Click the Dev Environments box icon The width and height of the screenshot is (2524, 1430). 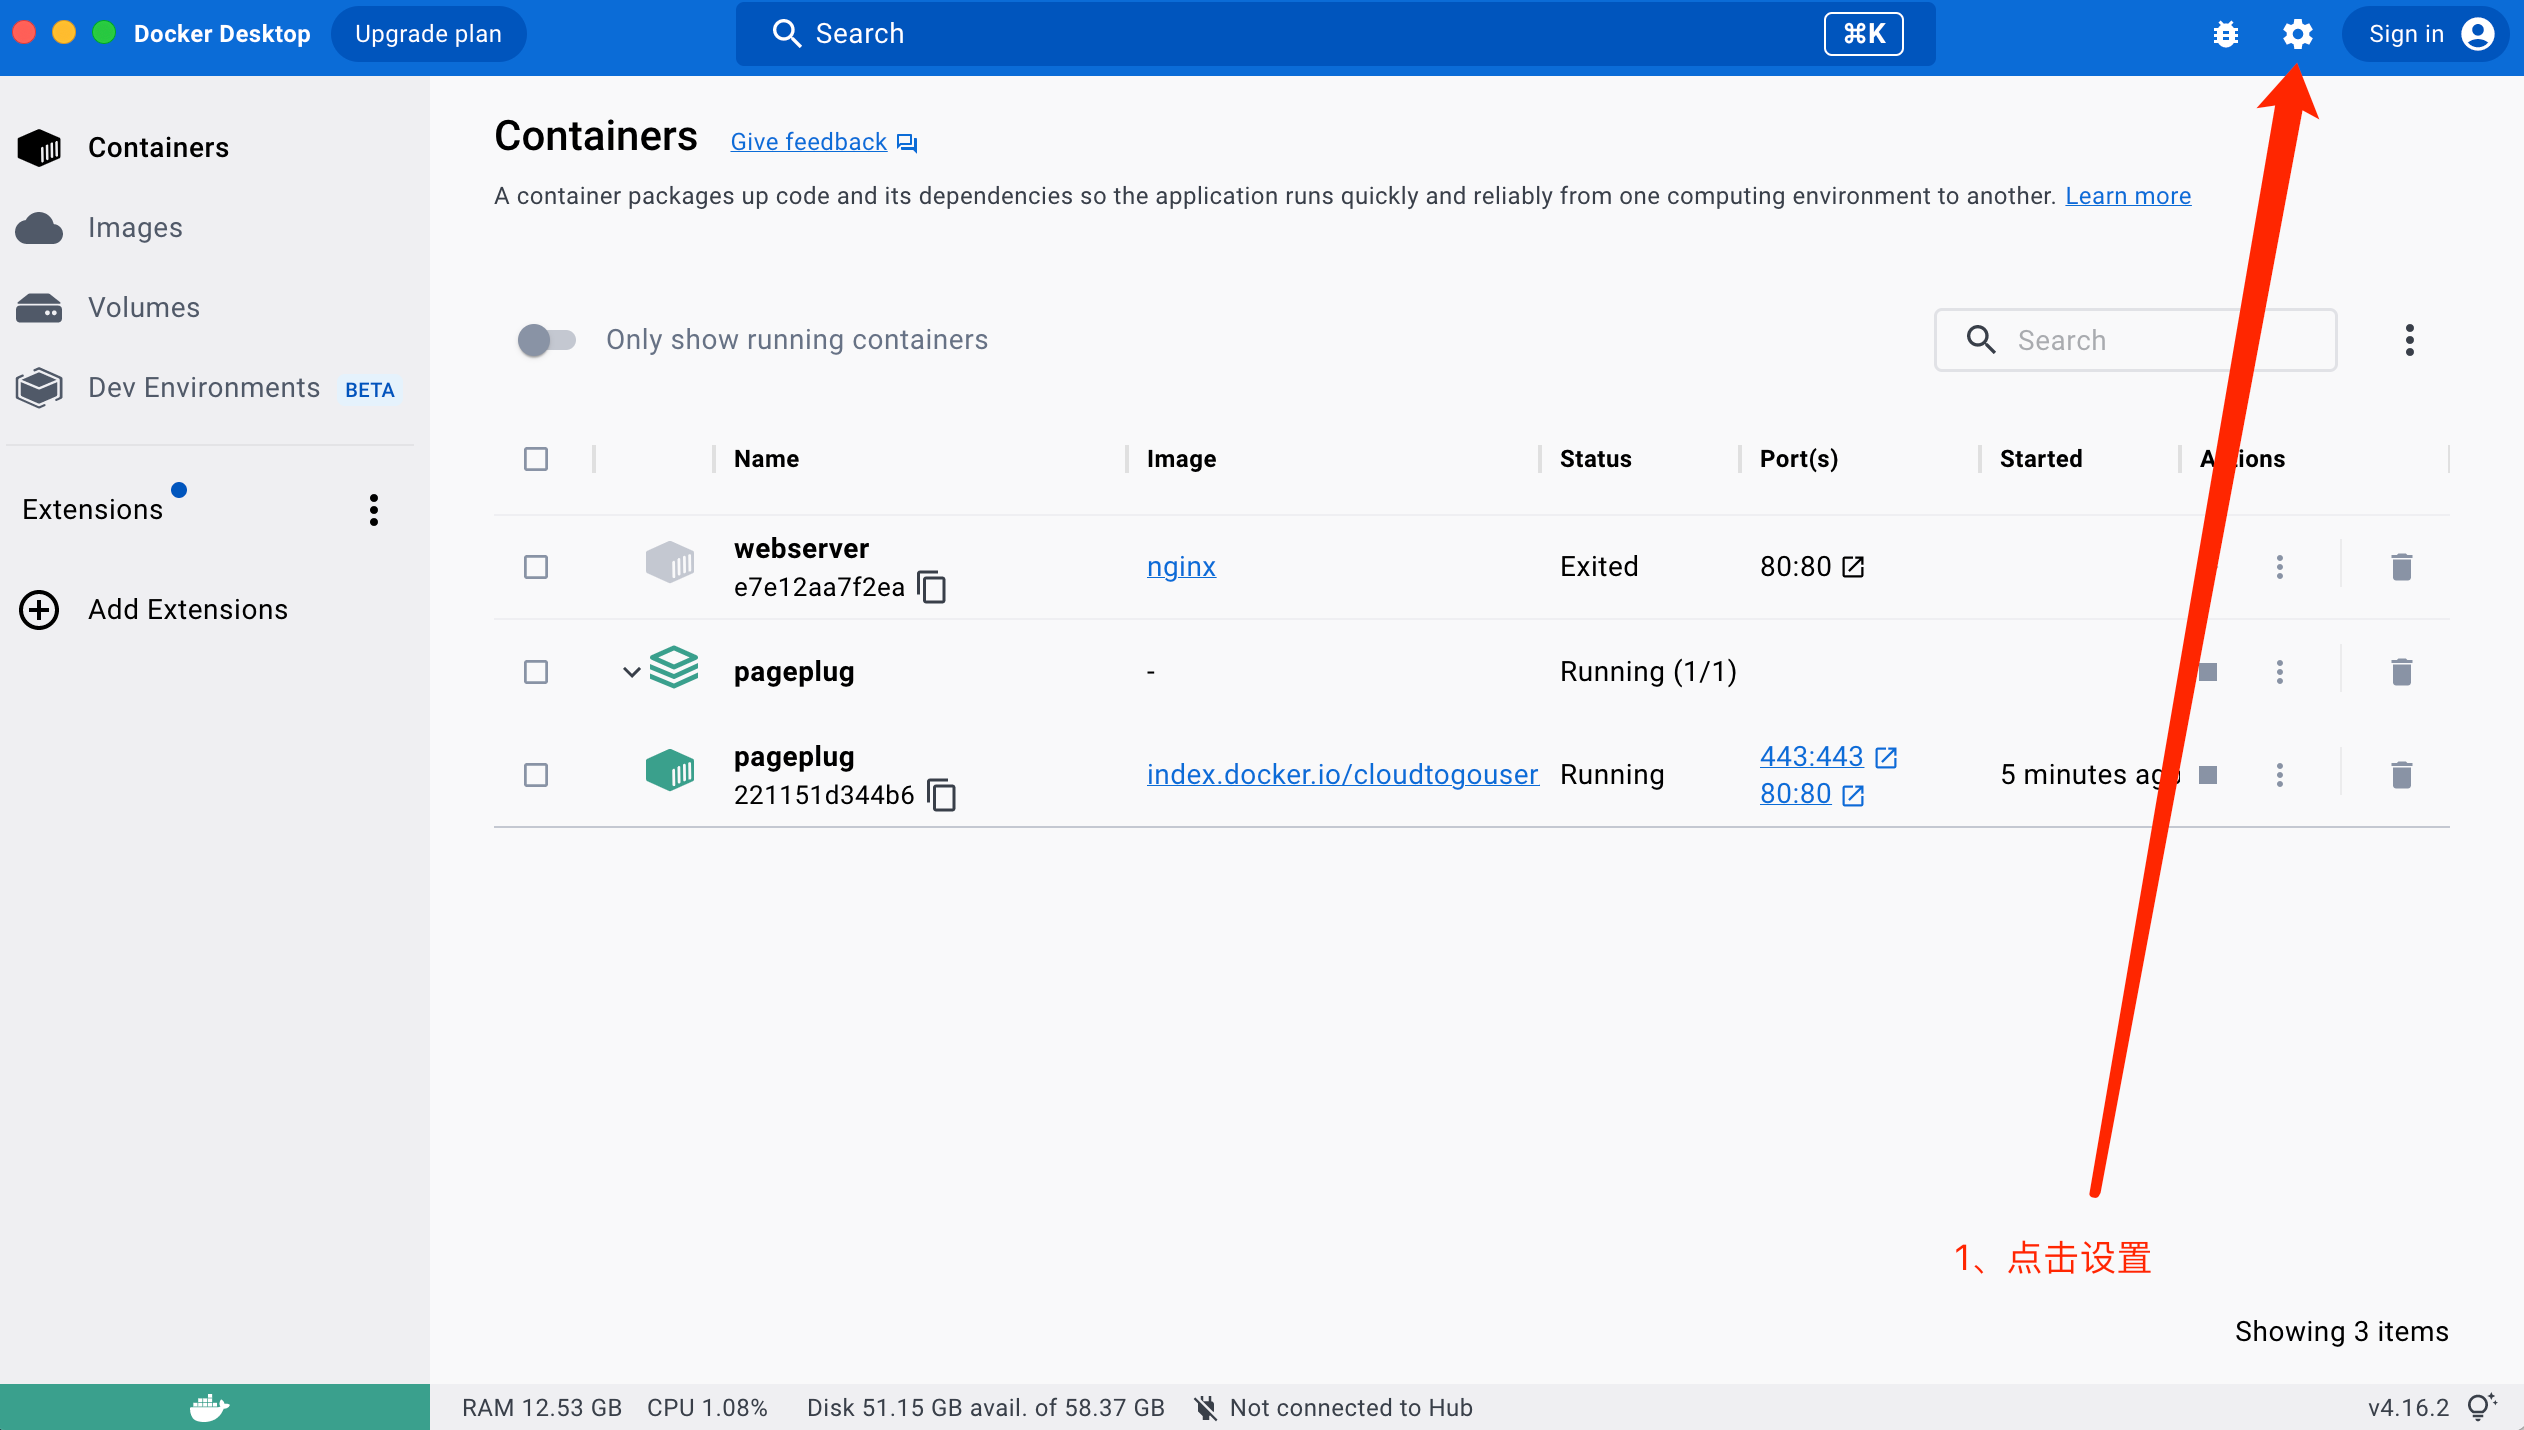(39, 388)
